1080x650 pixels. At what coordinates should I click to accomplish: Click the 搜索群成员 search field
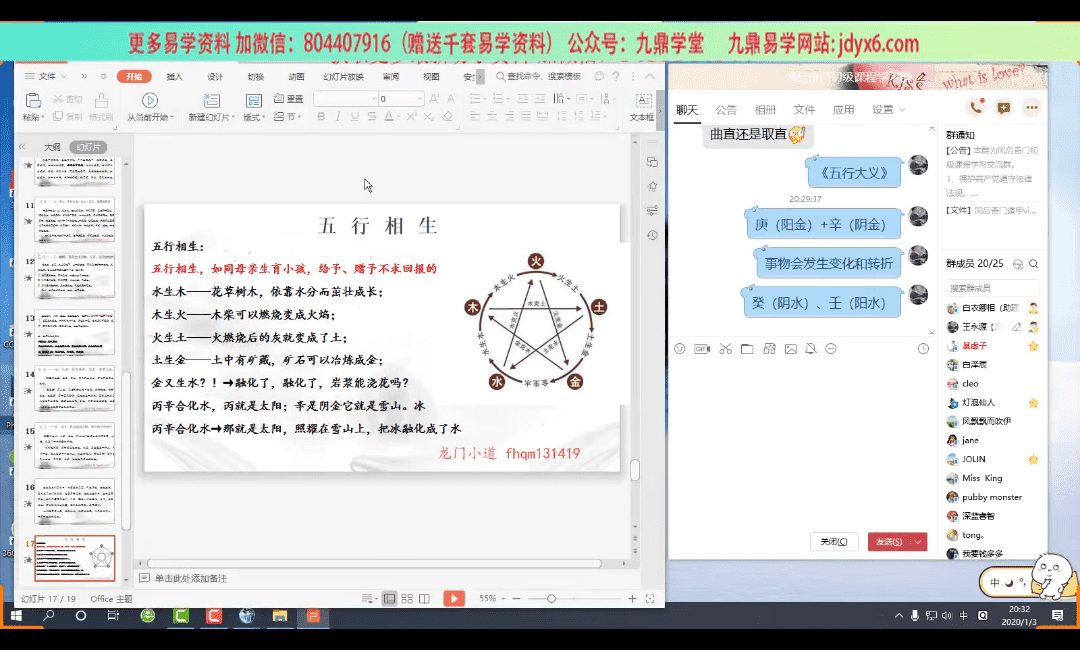pos(990,289)
